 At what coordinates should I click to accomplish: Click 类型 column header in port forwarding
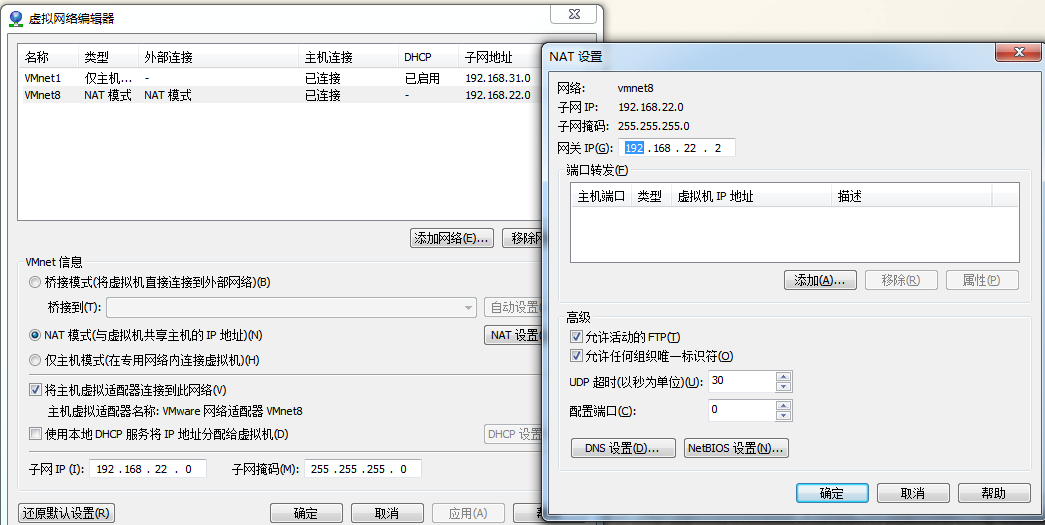pyautogui.click(x=650, y=197)
